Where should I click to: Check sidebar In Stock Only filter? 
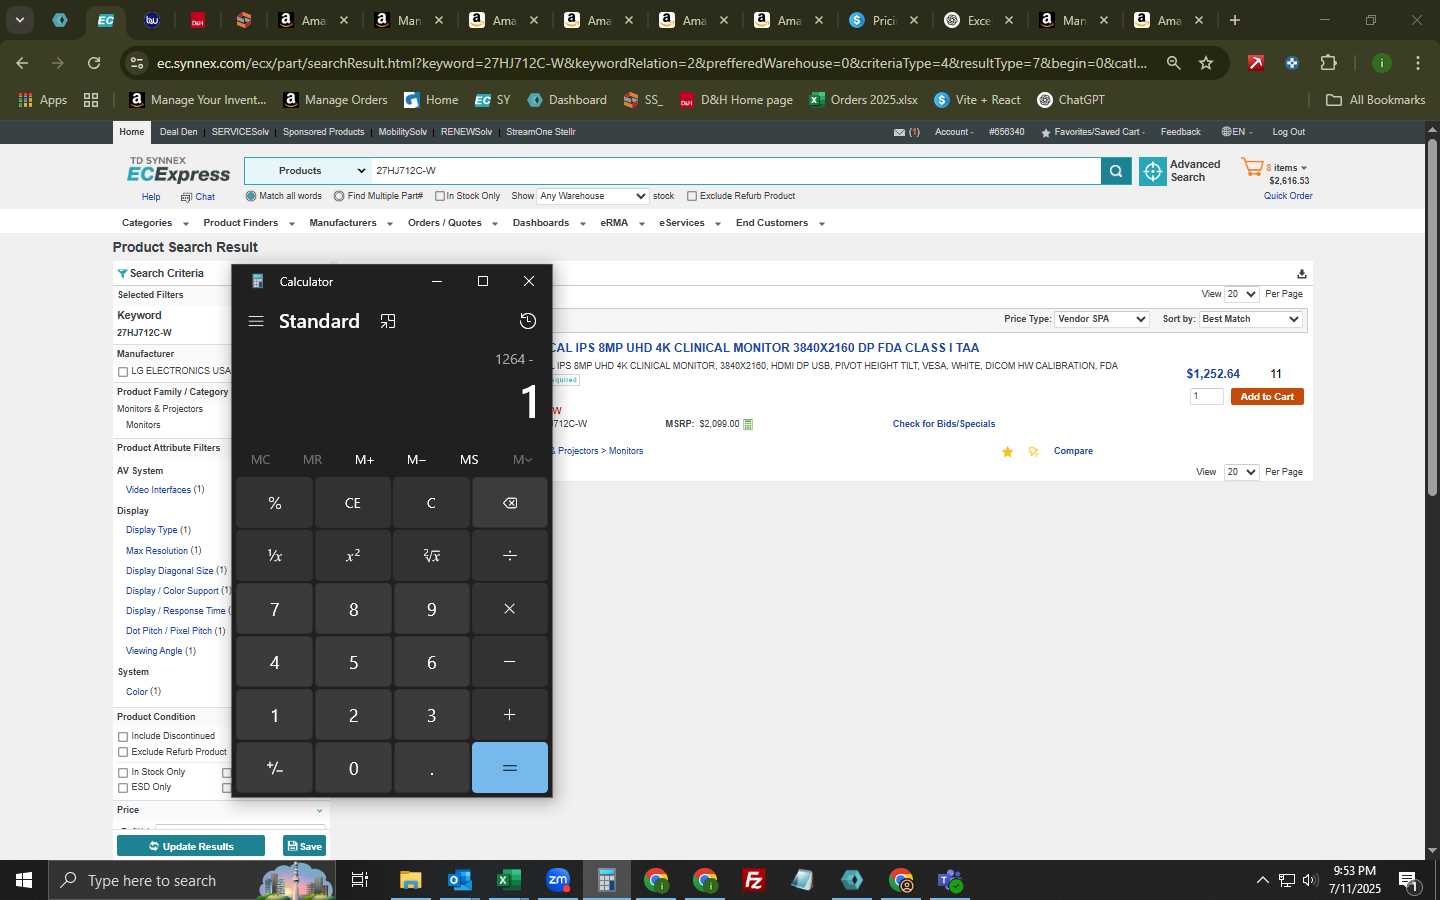coord(123,773)
